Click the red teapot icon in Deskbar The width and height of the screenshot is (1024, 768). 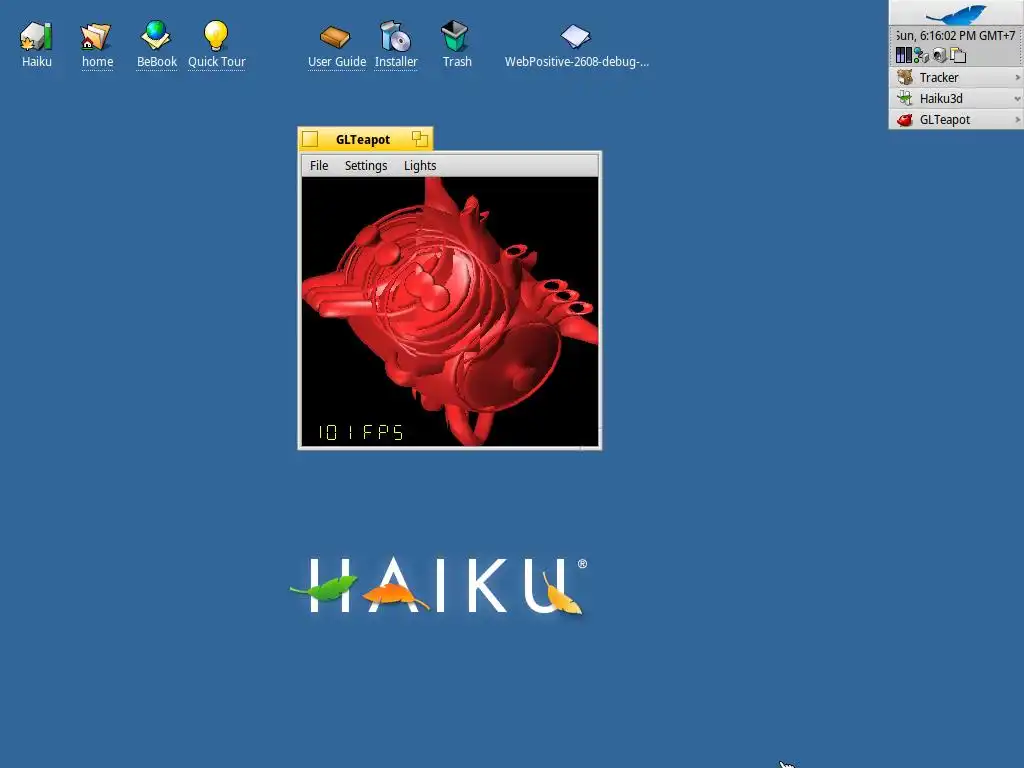click(x=904, y=120)
